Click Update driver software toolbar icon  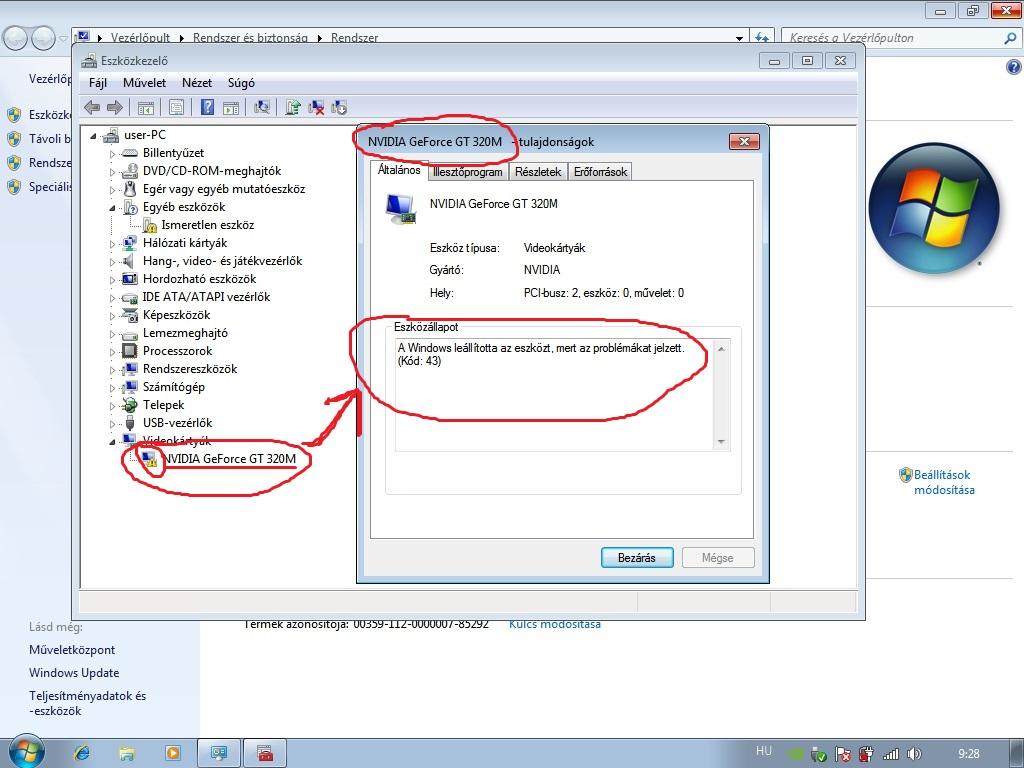[293, 107]
